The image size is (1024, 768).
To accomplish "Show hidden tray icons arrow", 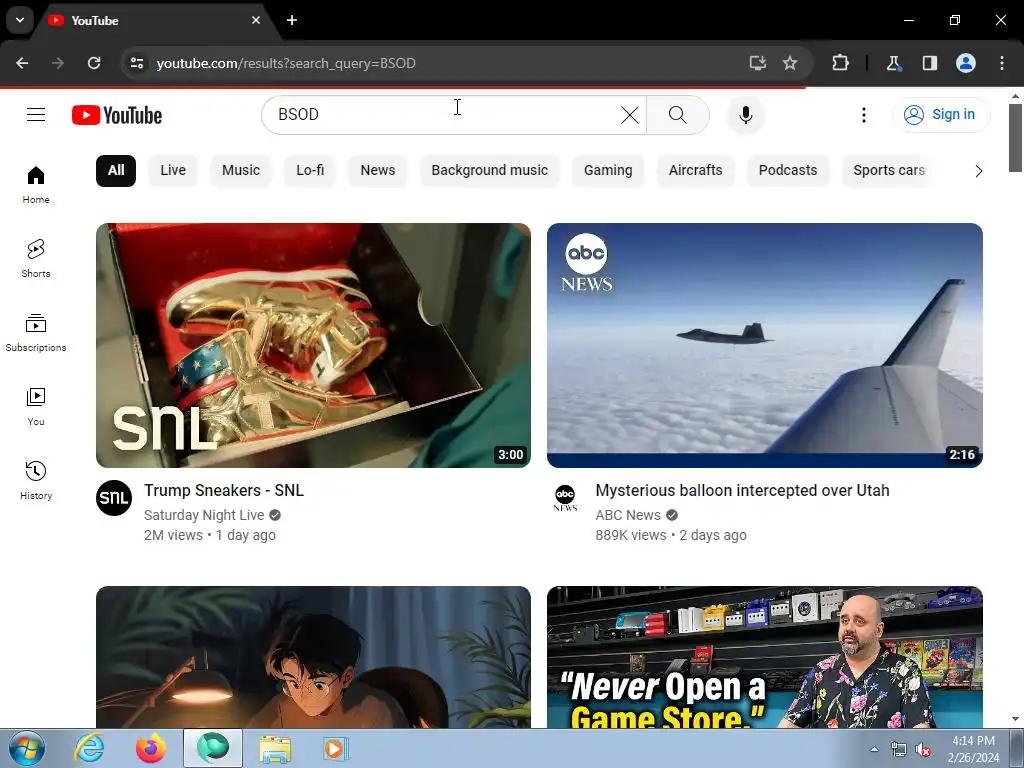I will [874, 750].
